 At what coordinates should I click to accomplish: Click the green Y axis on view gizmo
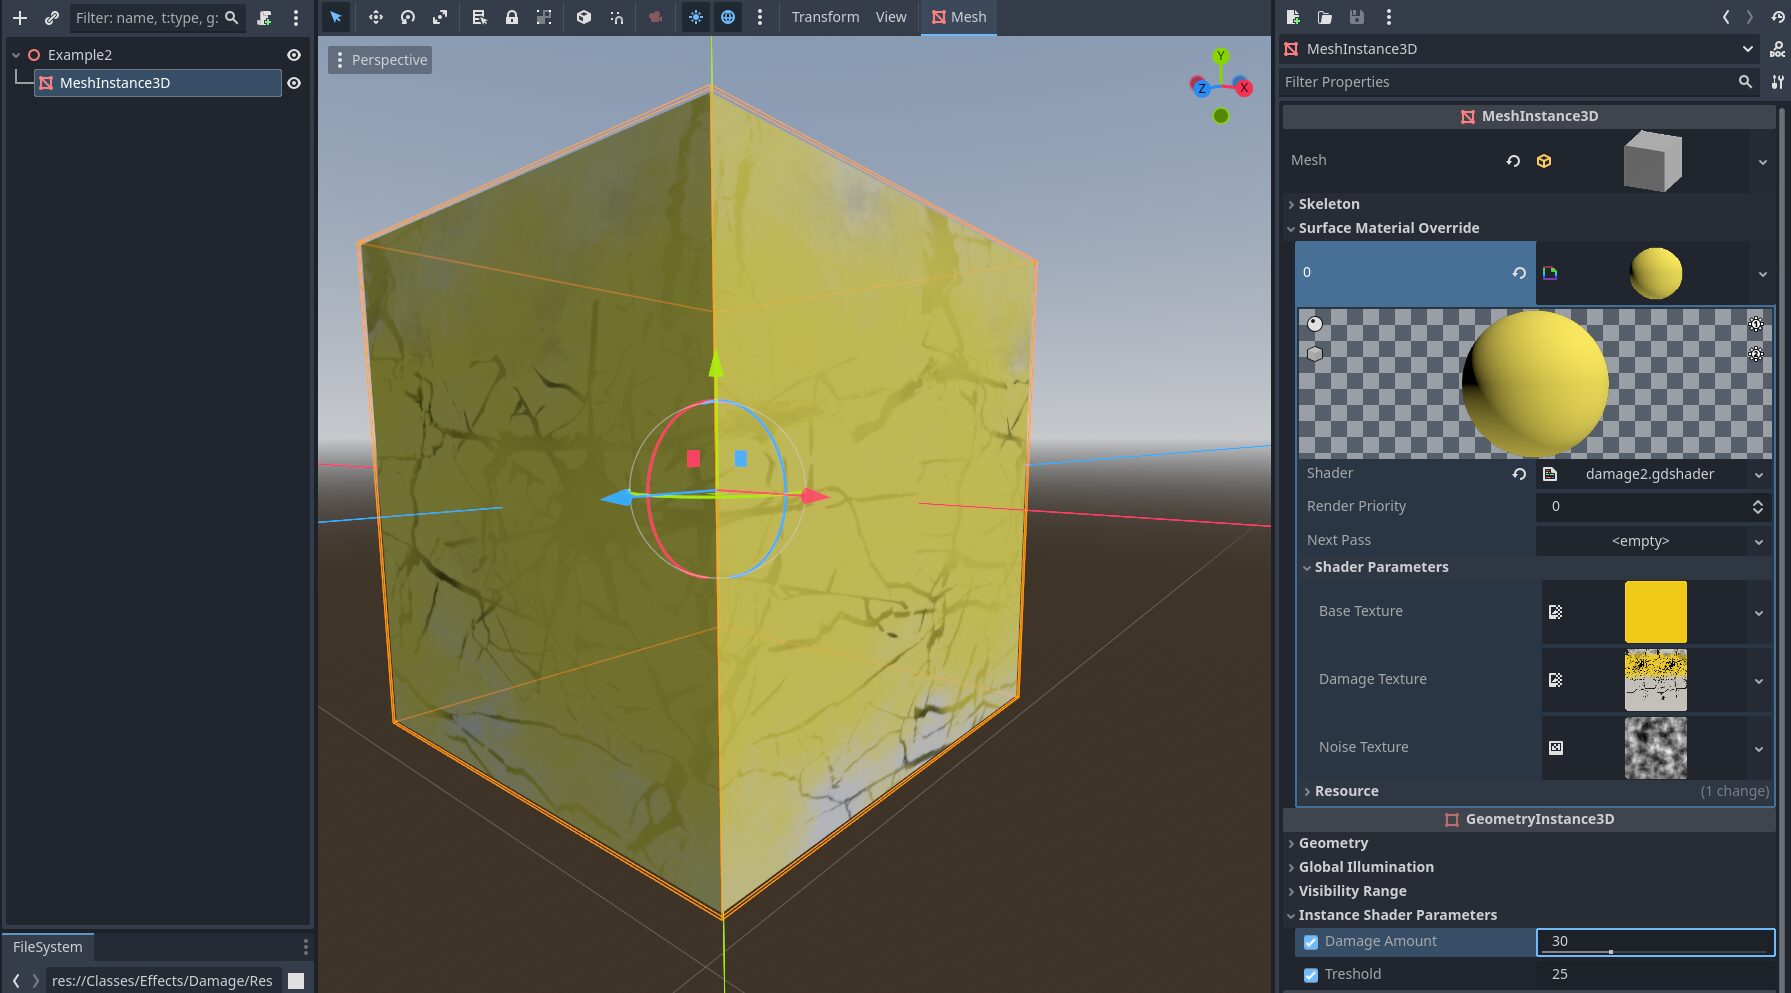pyautogui.click(x=1220, y=56)
